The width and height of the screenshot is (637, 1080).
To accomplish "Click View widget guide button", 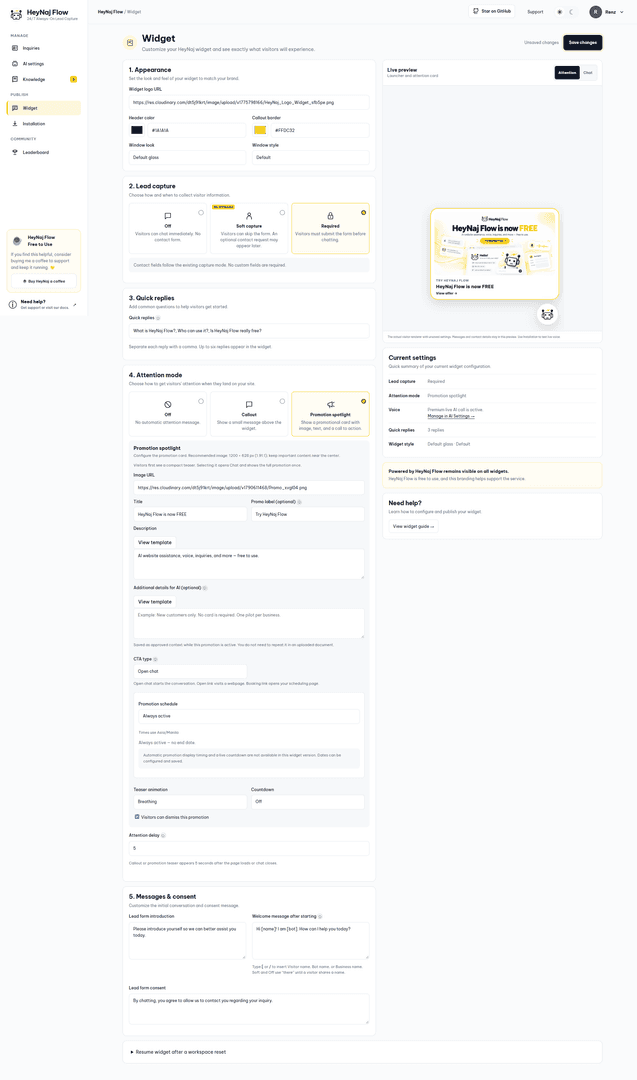I will [x=413, y=526].
